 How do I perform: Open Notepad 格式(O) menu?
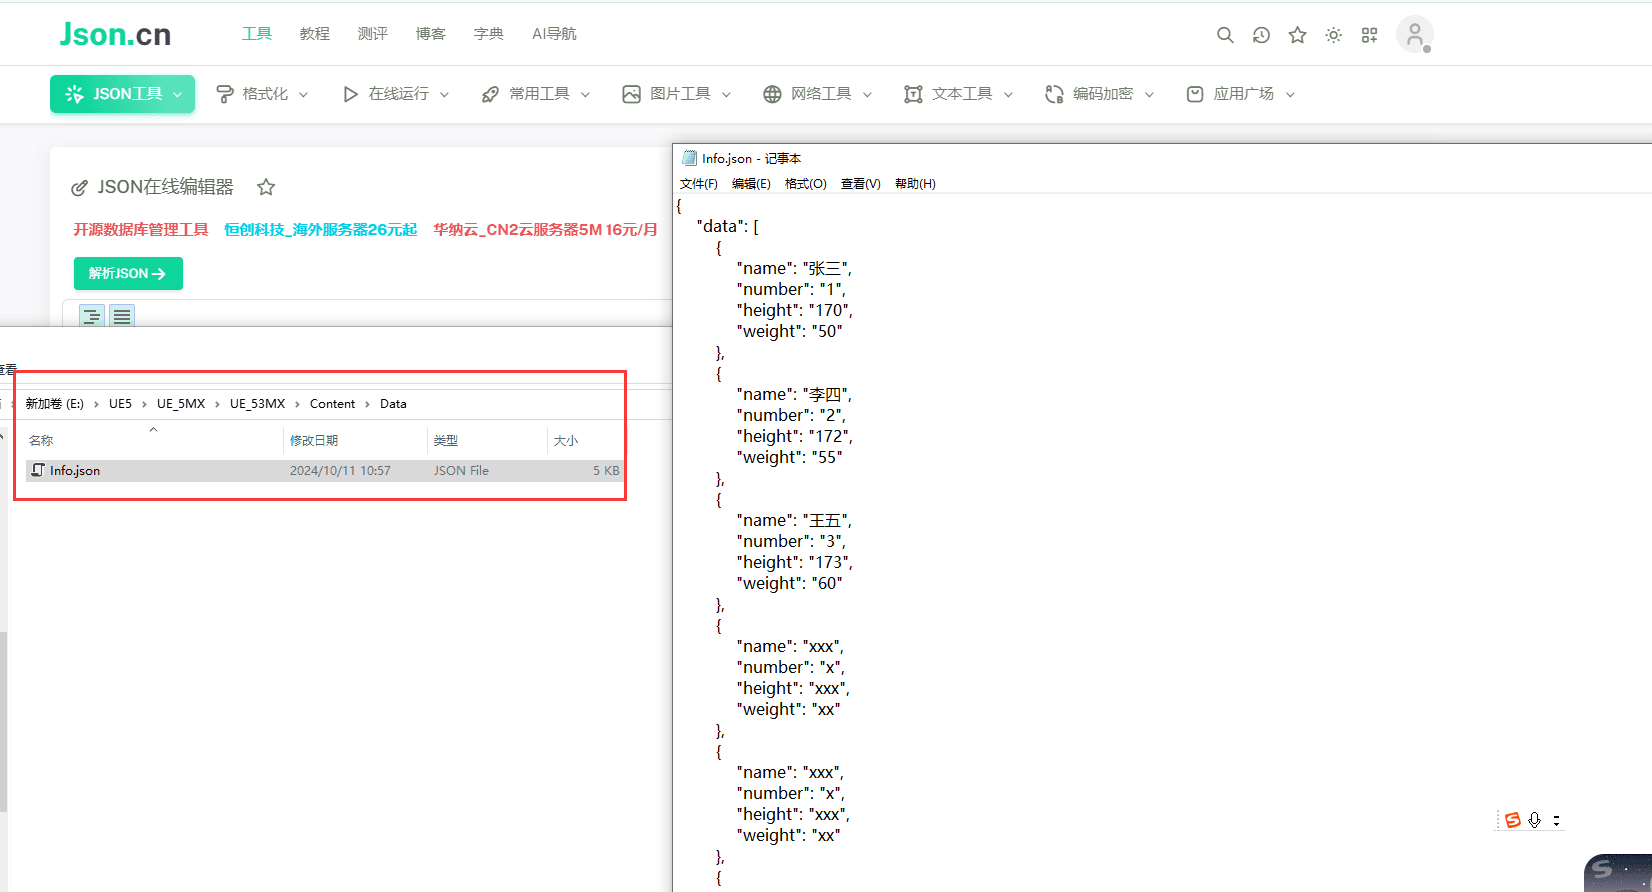[x=806, y=184]
